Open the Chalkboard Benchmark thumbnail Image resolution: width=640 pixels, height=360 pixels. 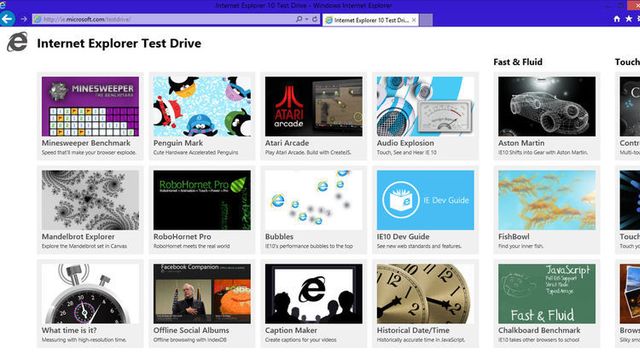pos(547,293)
